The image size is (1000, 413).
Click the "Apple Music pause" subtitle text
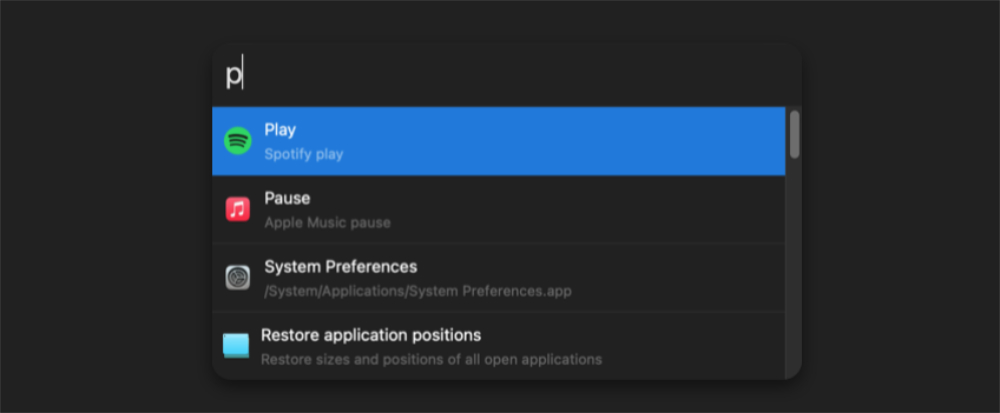pyautogui.click(x=327, y=223)
